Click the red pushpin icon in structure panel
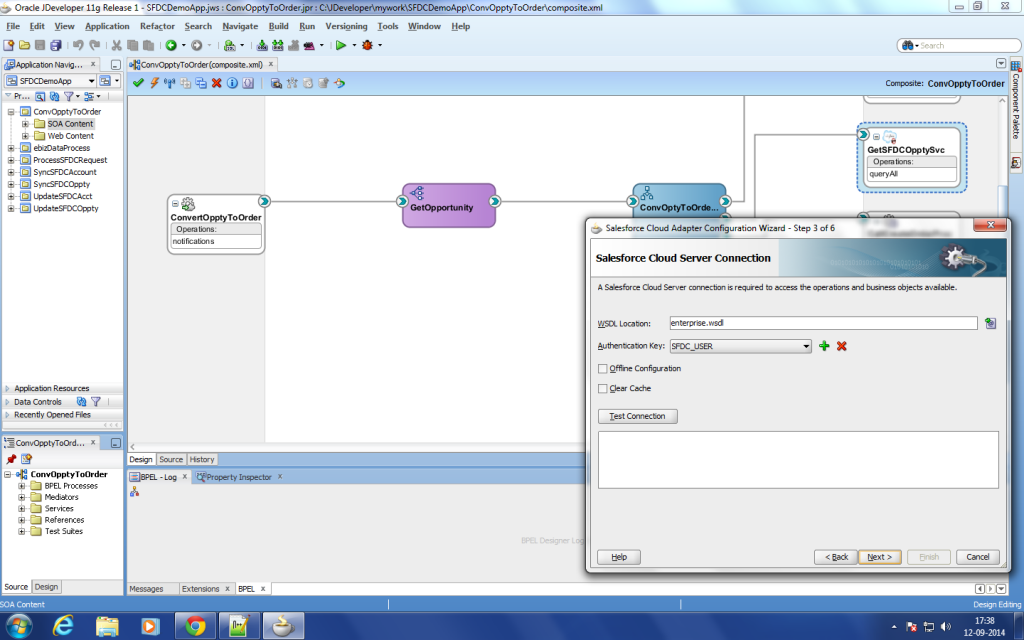 (11, 459)
